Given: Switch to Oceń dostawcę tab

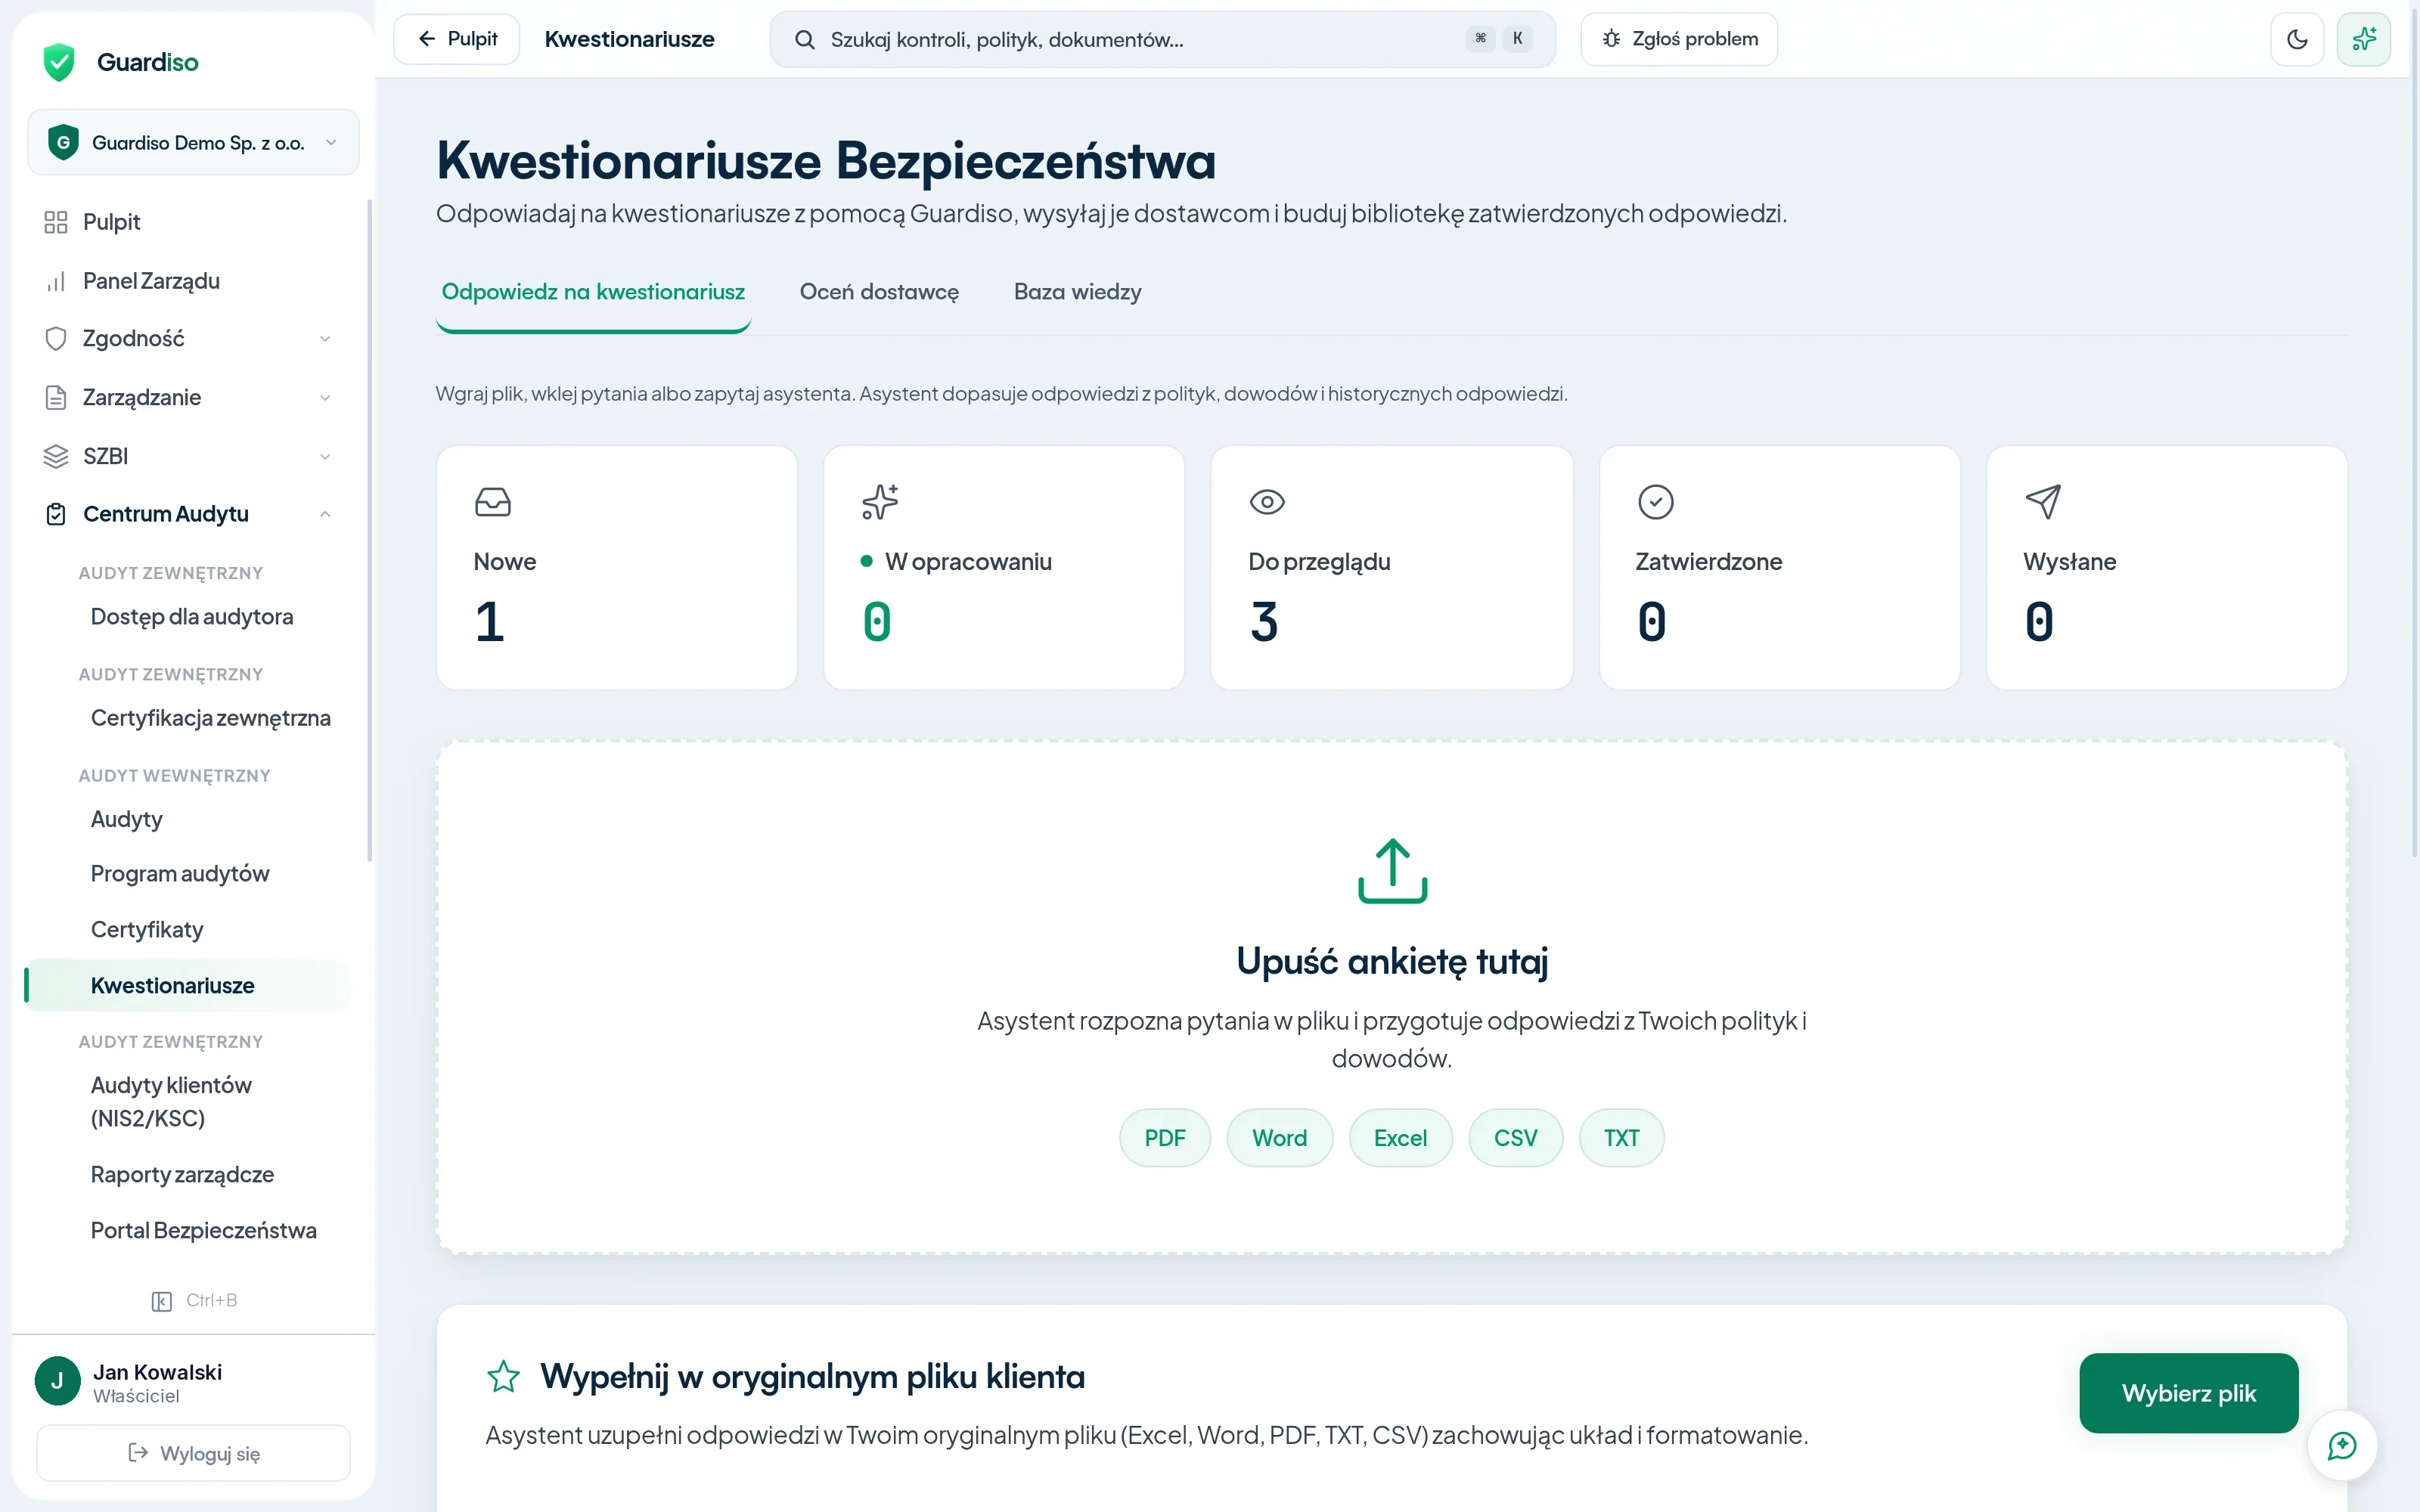Looking at the screenshot, I should pos(879,292).
